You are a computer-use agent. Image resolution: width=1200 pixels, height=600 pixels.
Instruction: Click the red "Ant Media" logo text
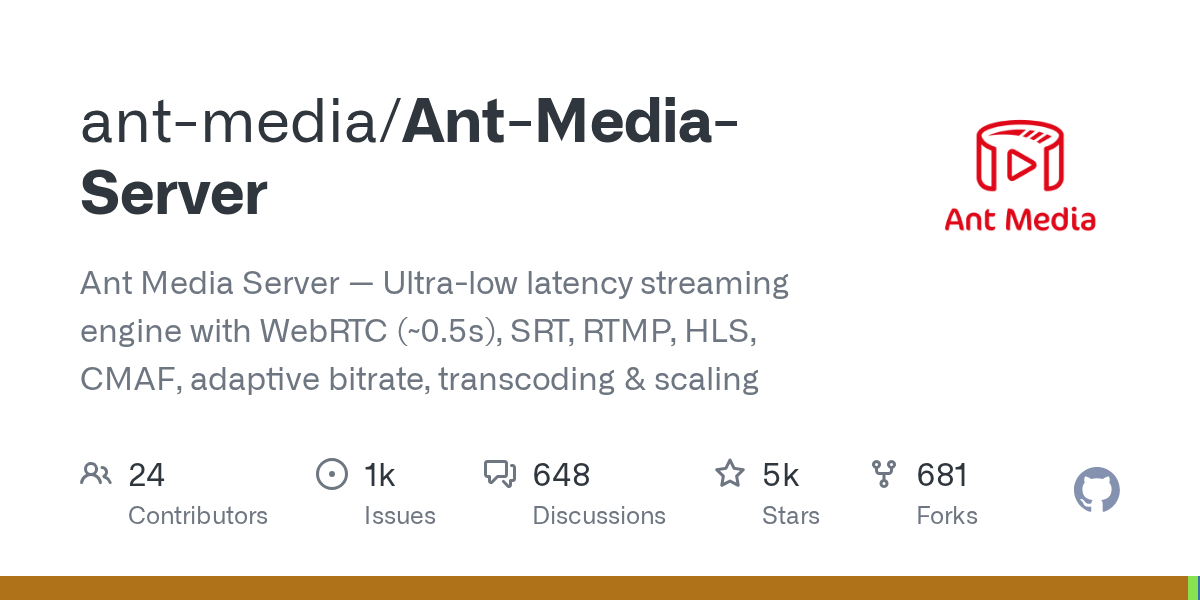pos(1020,219)
